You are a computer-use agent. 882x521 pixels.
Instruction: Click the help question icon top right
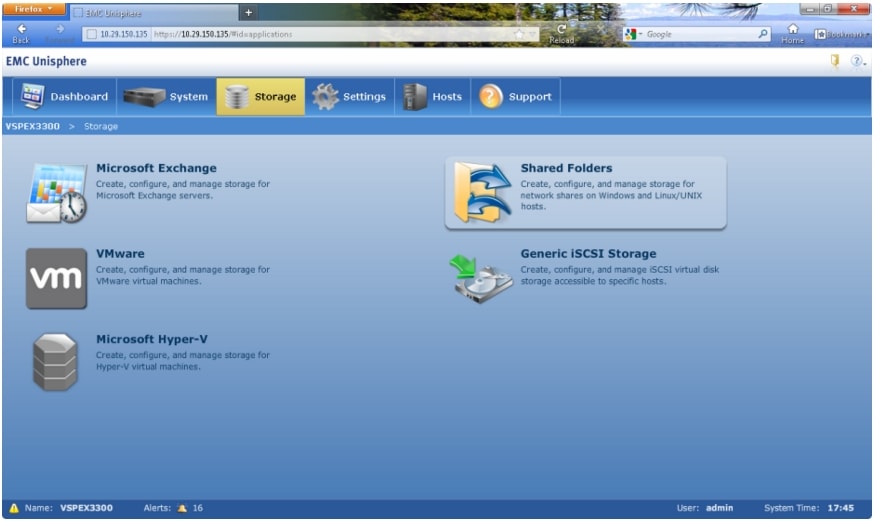pos(855,61)
